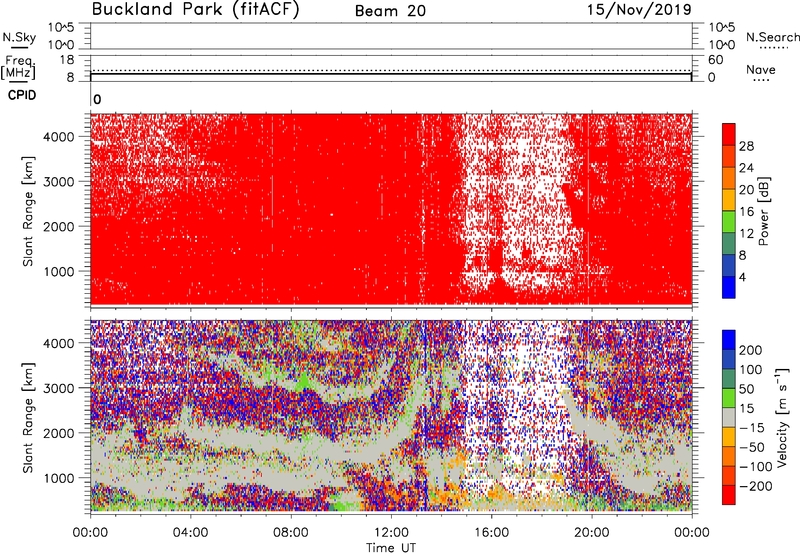Viewport: 800px width, 554px height.
Task: Click the "18" frequency tick label
Action: coord(67,60)
